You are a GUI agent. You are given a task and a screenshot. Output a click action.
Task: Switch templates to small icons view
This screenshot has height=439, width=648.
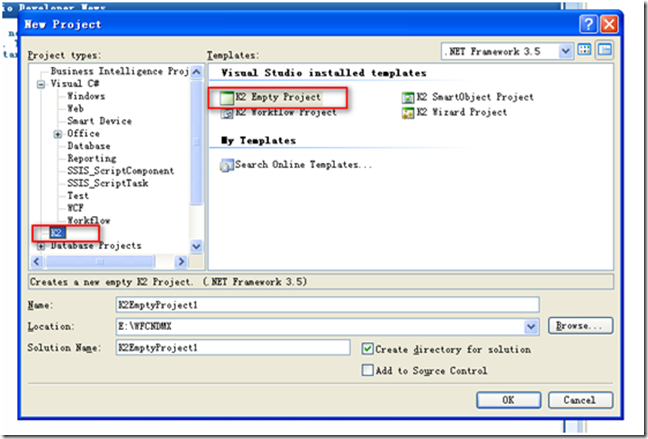pyautogui.click(x=605, y=50)
